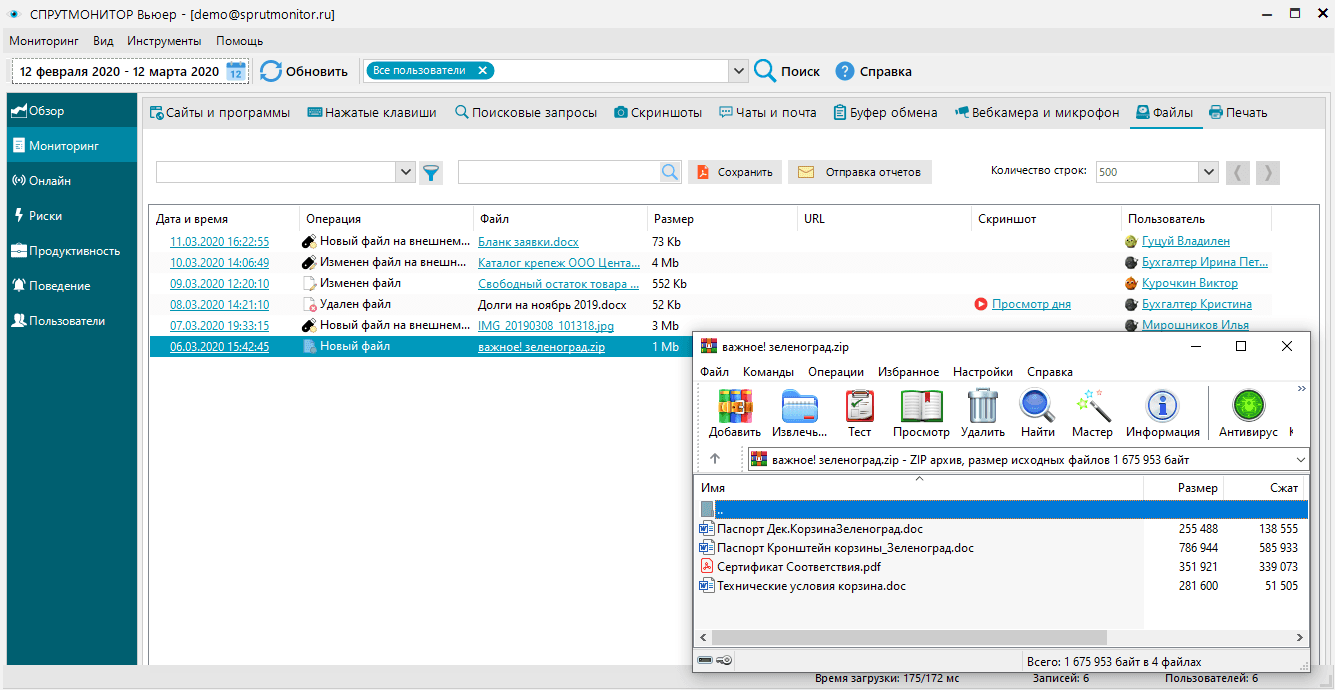Click WinRAR up-folder arrow
Screen dimensions: 1335x690
[715, 459]
